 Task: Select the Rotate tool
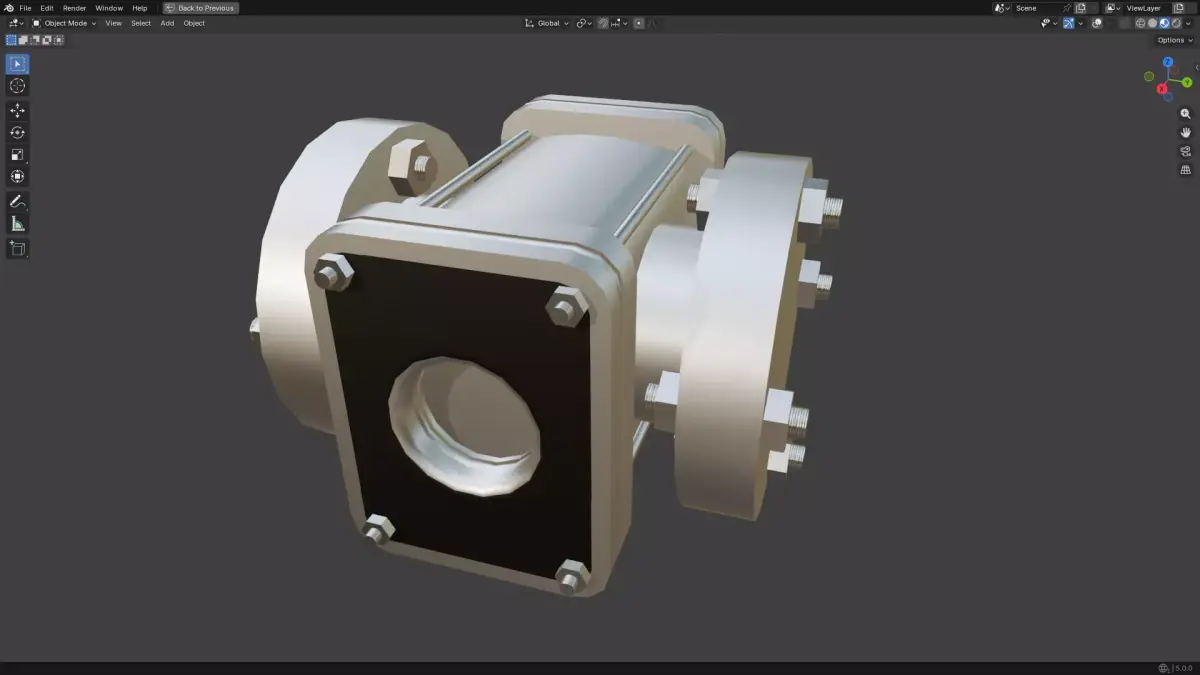pos(17,132)
